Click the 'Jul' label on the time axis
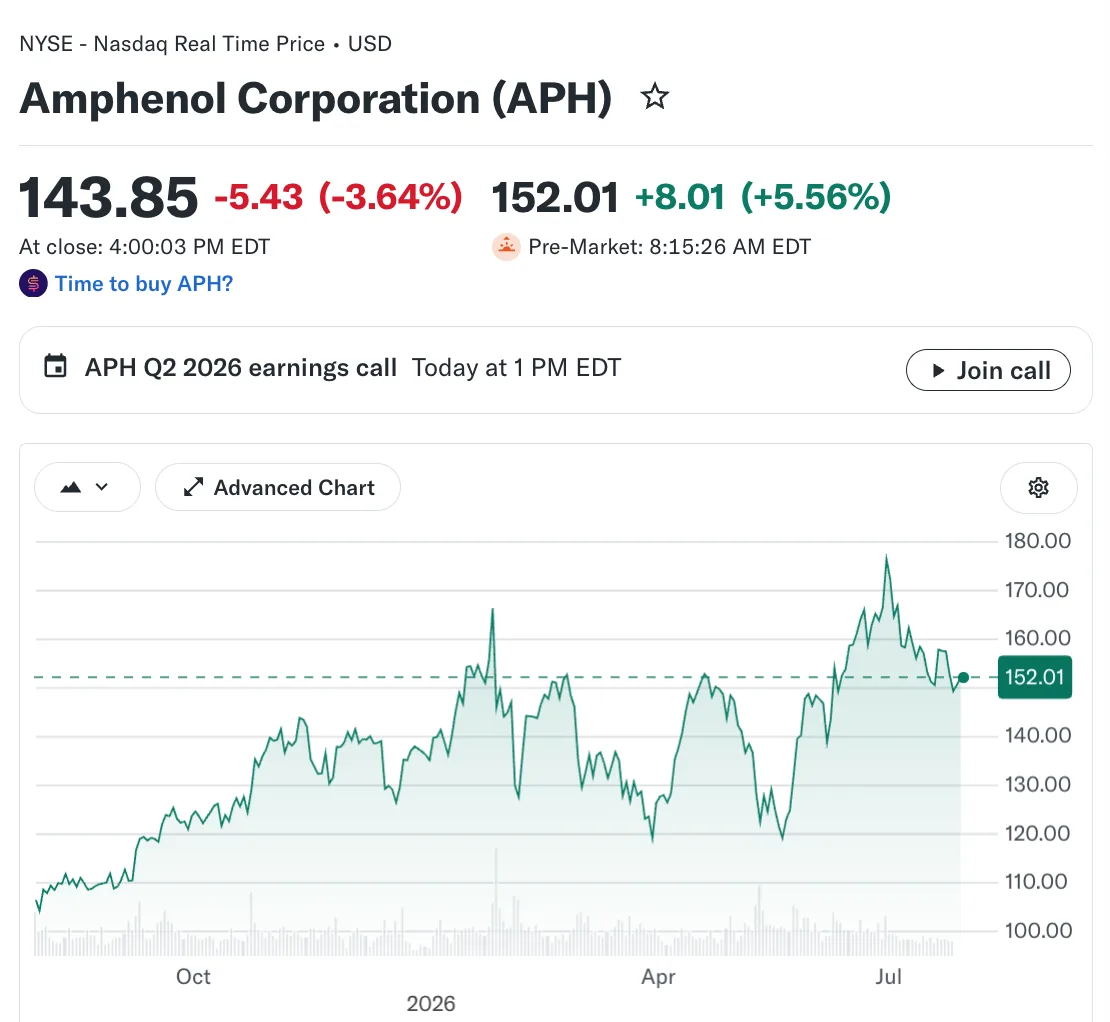 (888, 977)
